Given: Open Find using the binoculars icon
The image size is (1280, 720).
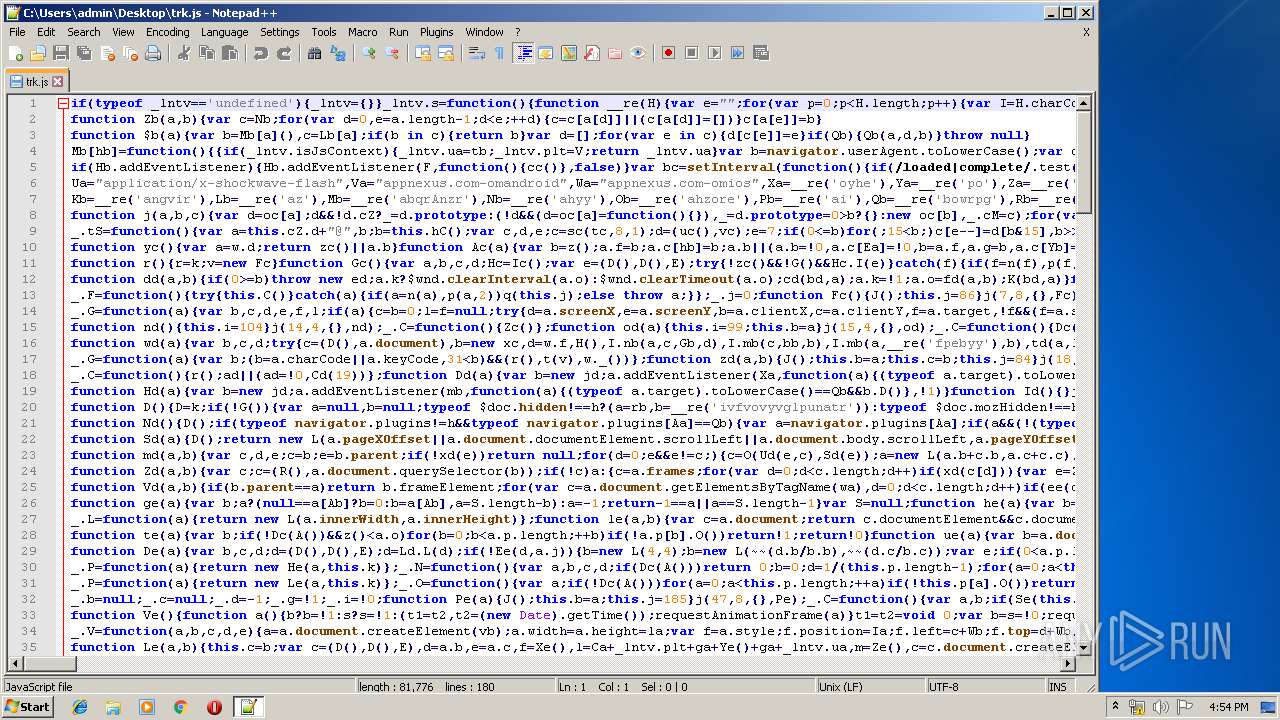Looking at the screenshot, I should [315, 53].
